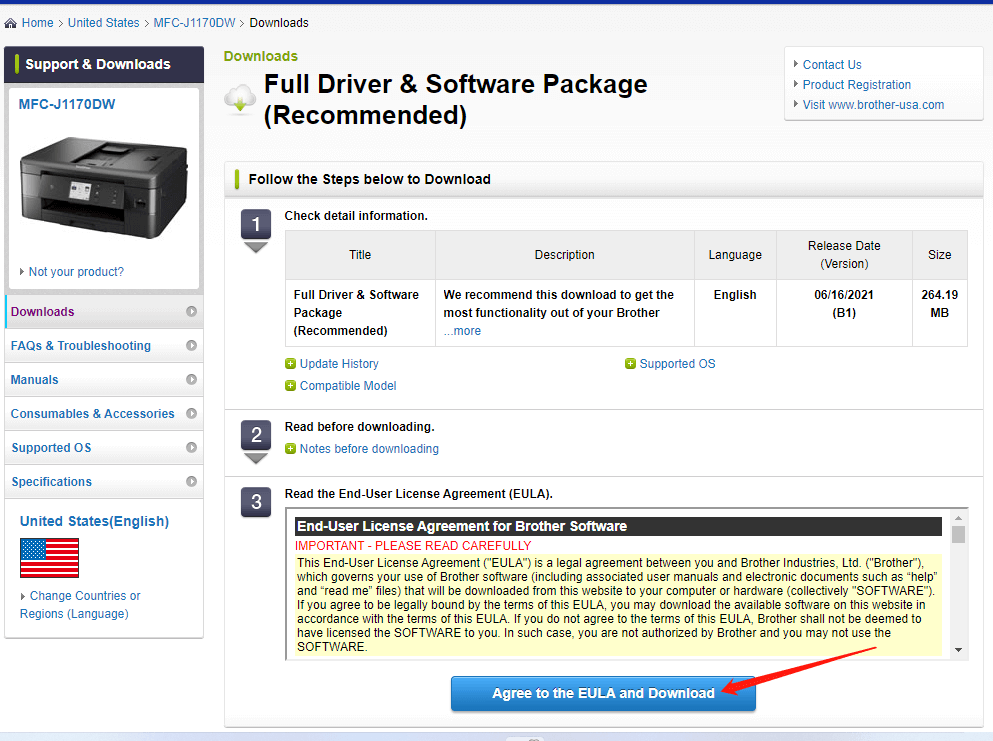
Task: Click the MFC-J1170DW printer image
Action: 104,188
